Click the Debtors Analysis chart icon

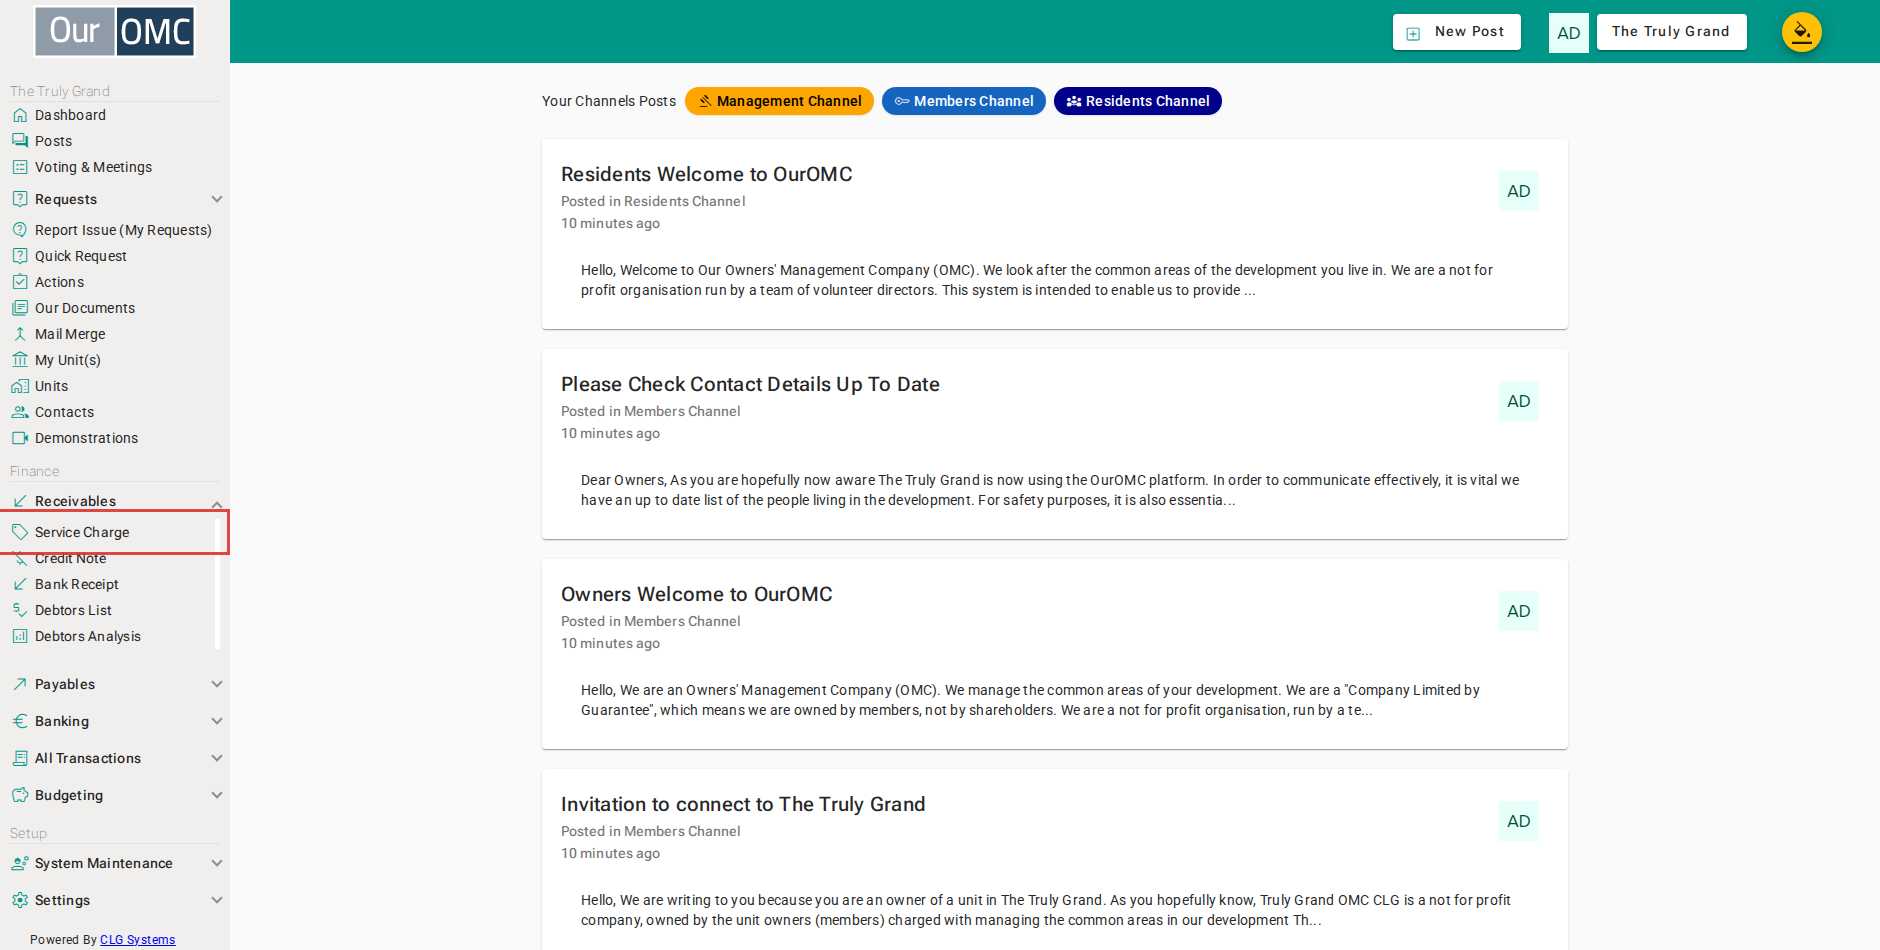(20, 636)
